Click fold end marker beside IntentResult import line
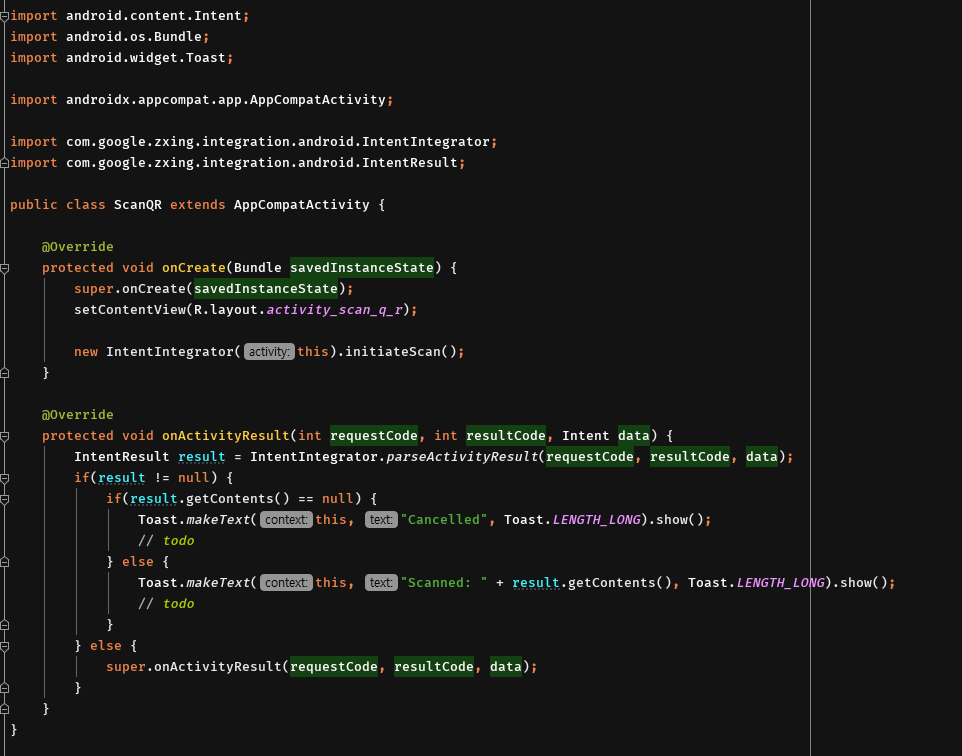Screen dimensions: 962x756 click(x=4, y=163)
